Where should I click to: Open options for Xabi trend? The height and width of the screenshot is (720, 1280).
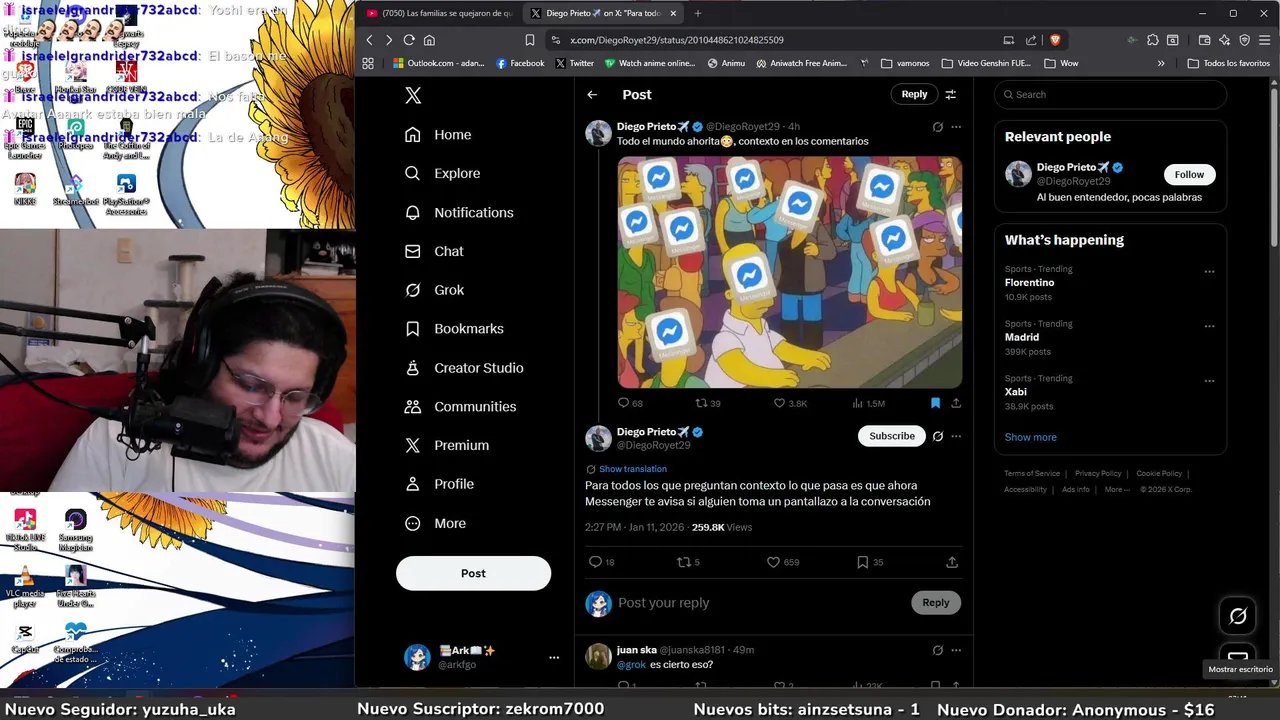pos(1209,381)
